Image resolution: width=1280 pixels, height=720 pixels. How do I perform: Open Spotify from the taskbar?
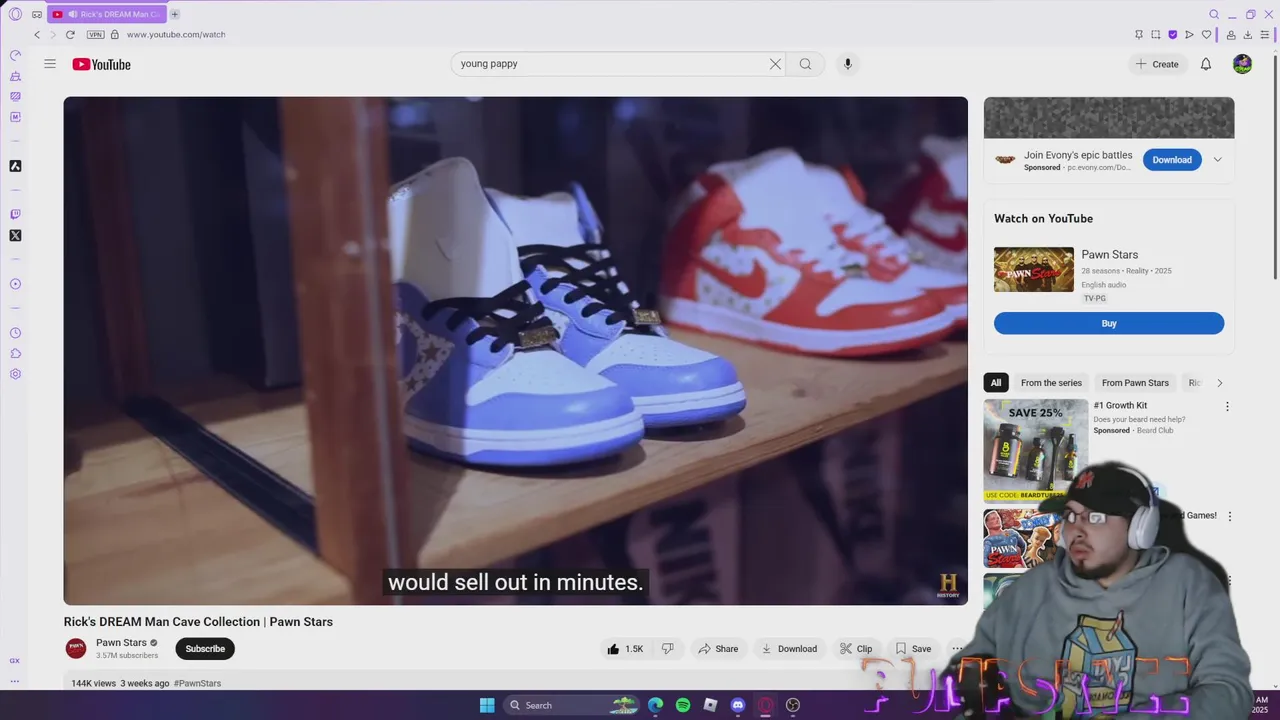683,705
